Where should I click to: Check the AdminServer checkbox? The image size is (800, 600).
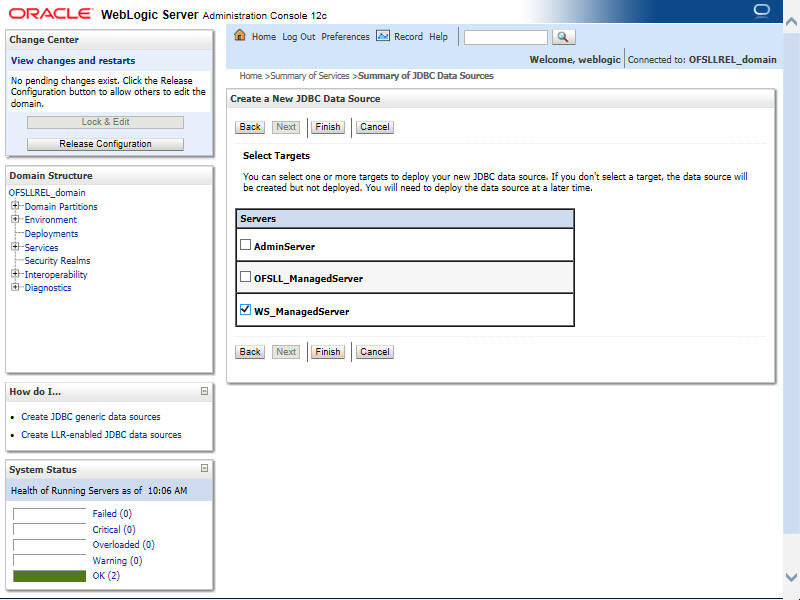click(245, 245)
